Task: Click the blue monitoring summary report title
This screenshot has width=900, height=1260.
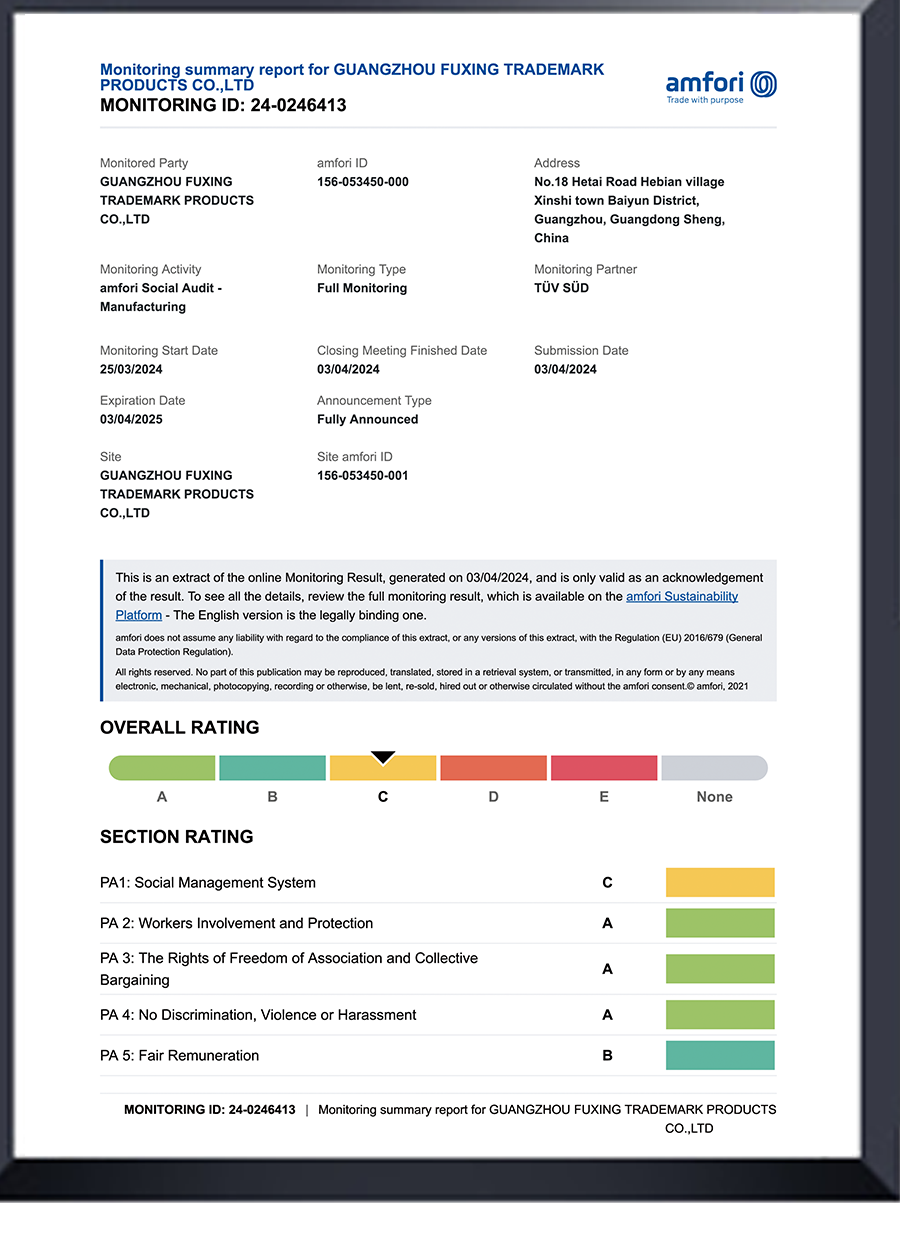Action: 352,77
